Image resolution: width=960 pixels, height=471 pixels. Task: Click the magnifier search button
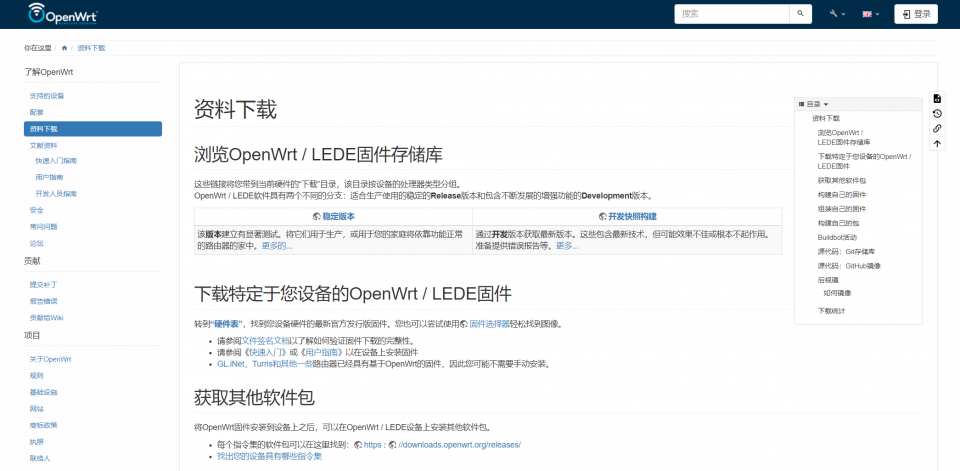801,14
